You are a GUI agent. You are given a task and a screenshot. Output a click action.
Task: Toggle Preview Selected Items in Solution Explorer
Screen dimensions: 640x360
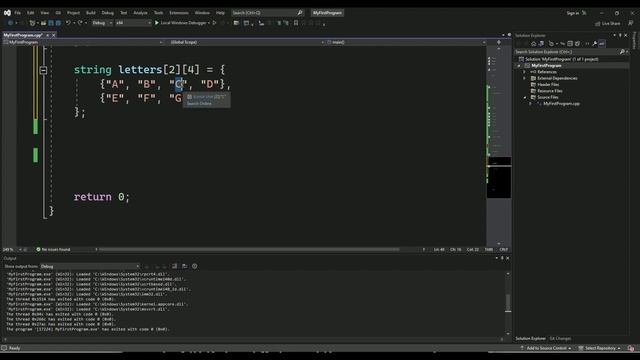602,44
